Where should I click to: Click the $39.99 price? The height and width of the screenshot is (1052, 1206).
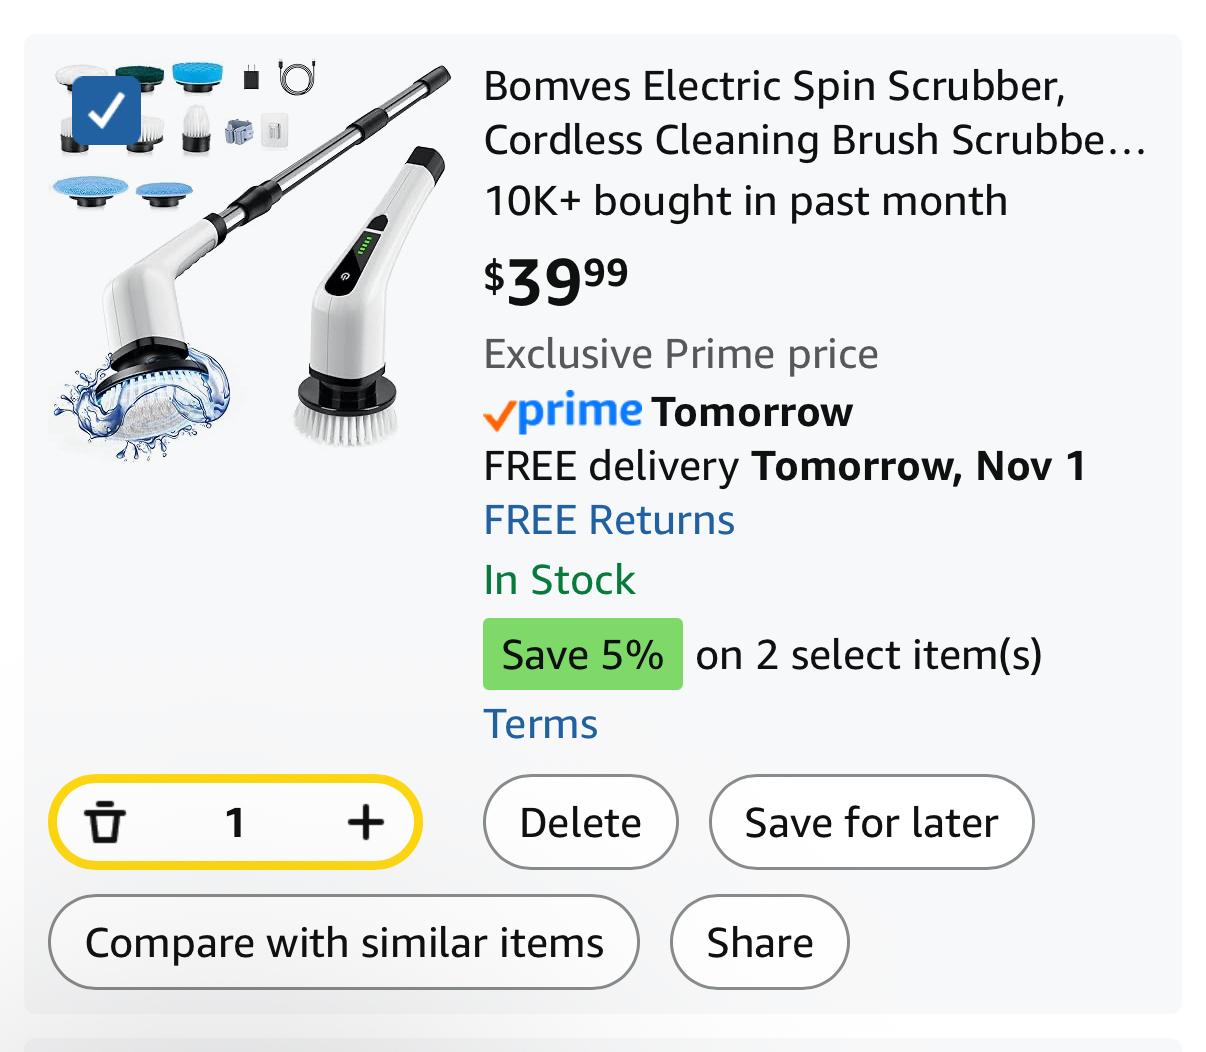(556, 281)
